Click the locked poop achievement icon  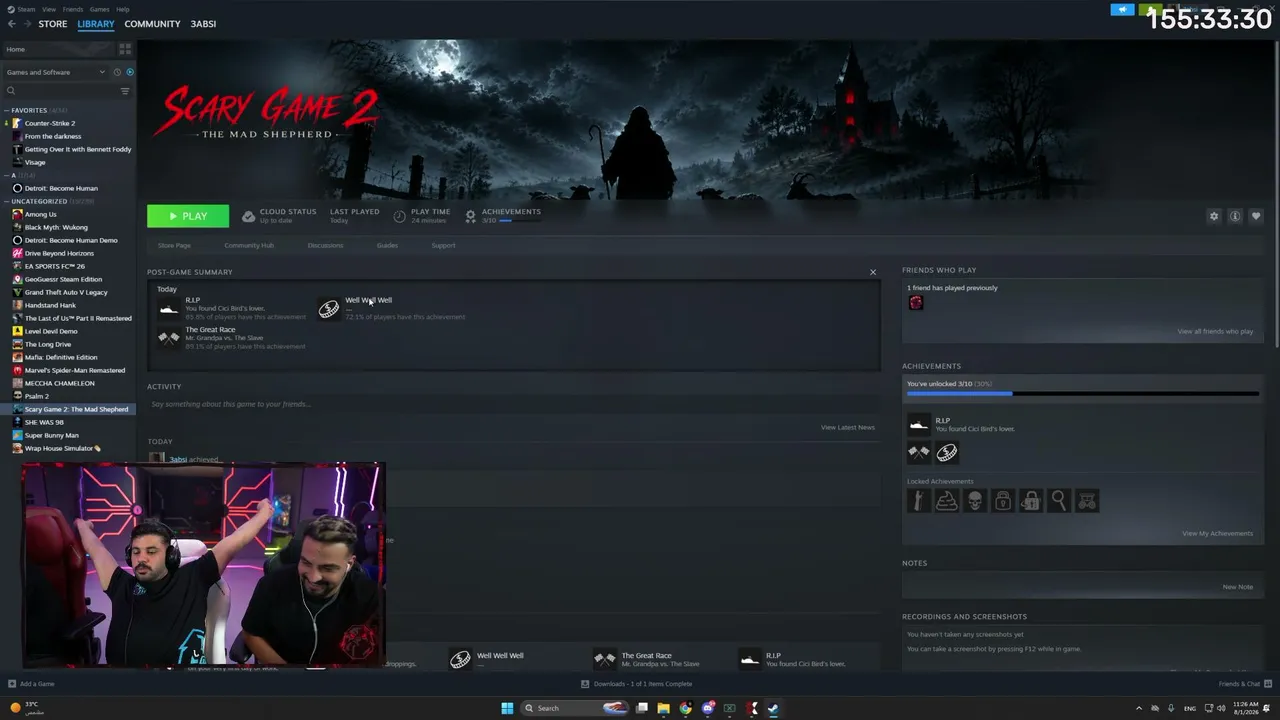(947, 501)
